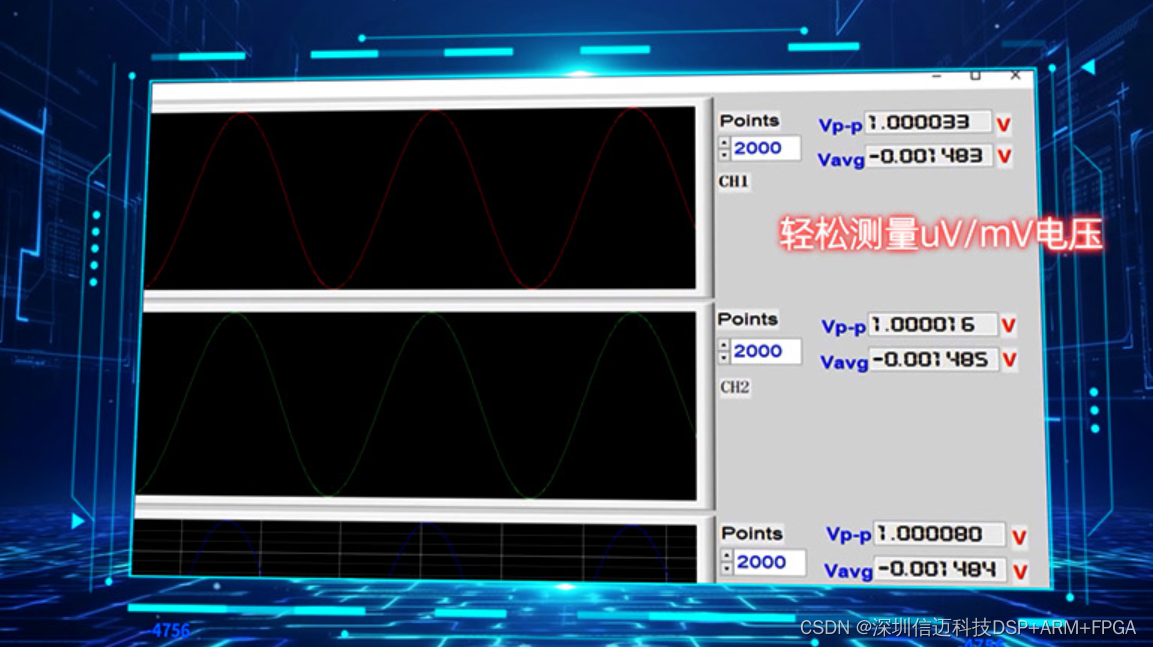
Task: Click third channel Points field showing 2000
Action: [769, 562]
